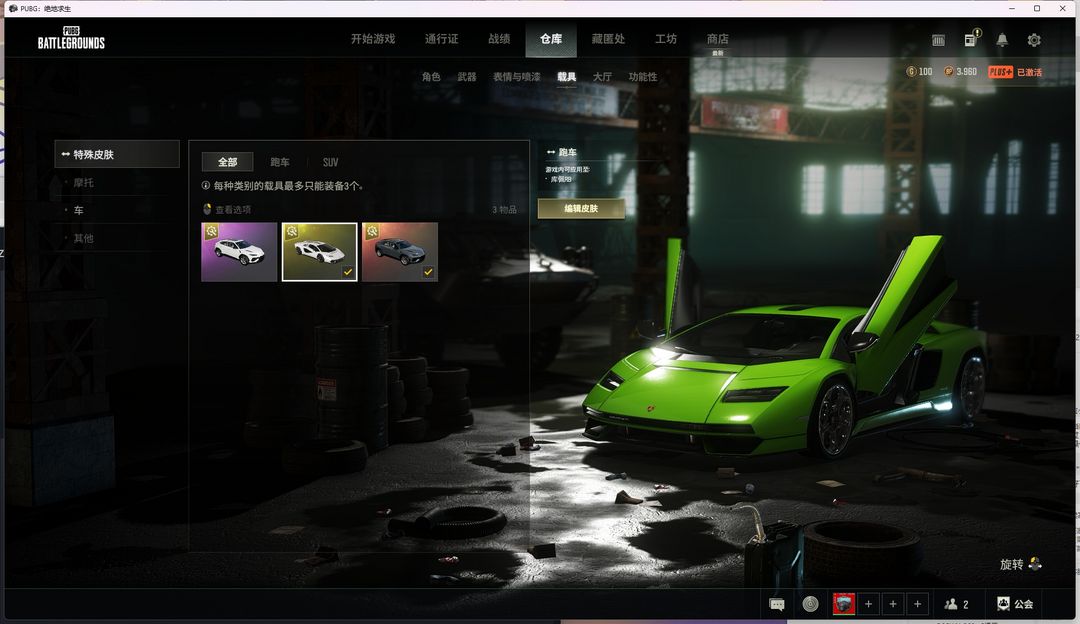
Task: Click the radar target icon in bottom bar
Action: point(810,604)
